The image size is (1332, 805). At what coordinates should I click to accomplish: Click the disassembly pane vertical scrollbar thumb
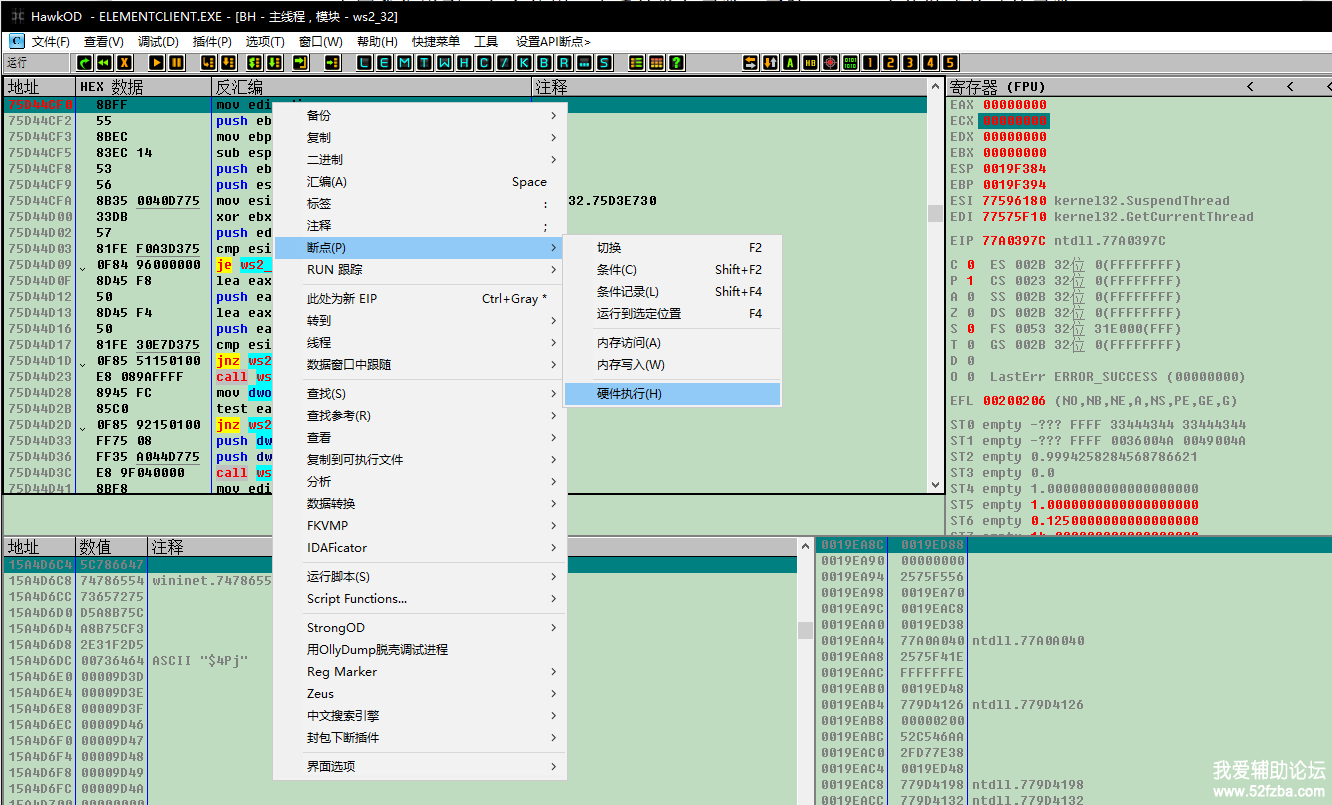[935, 213]
